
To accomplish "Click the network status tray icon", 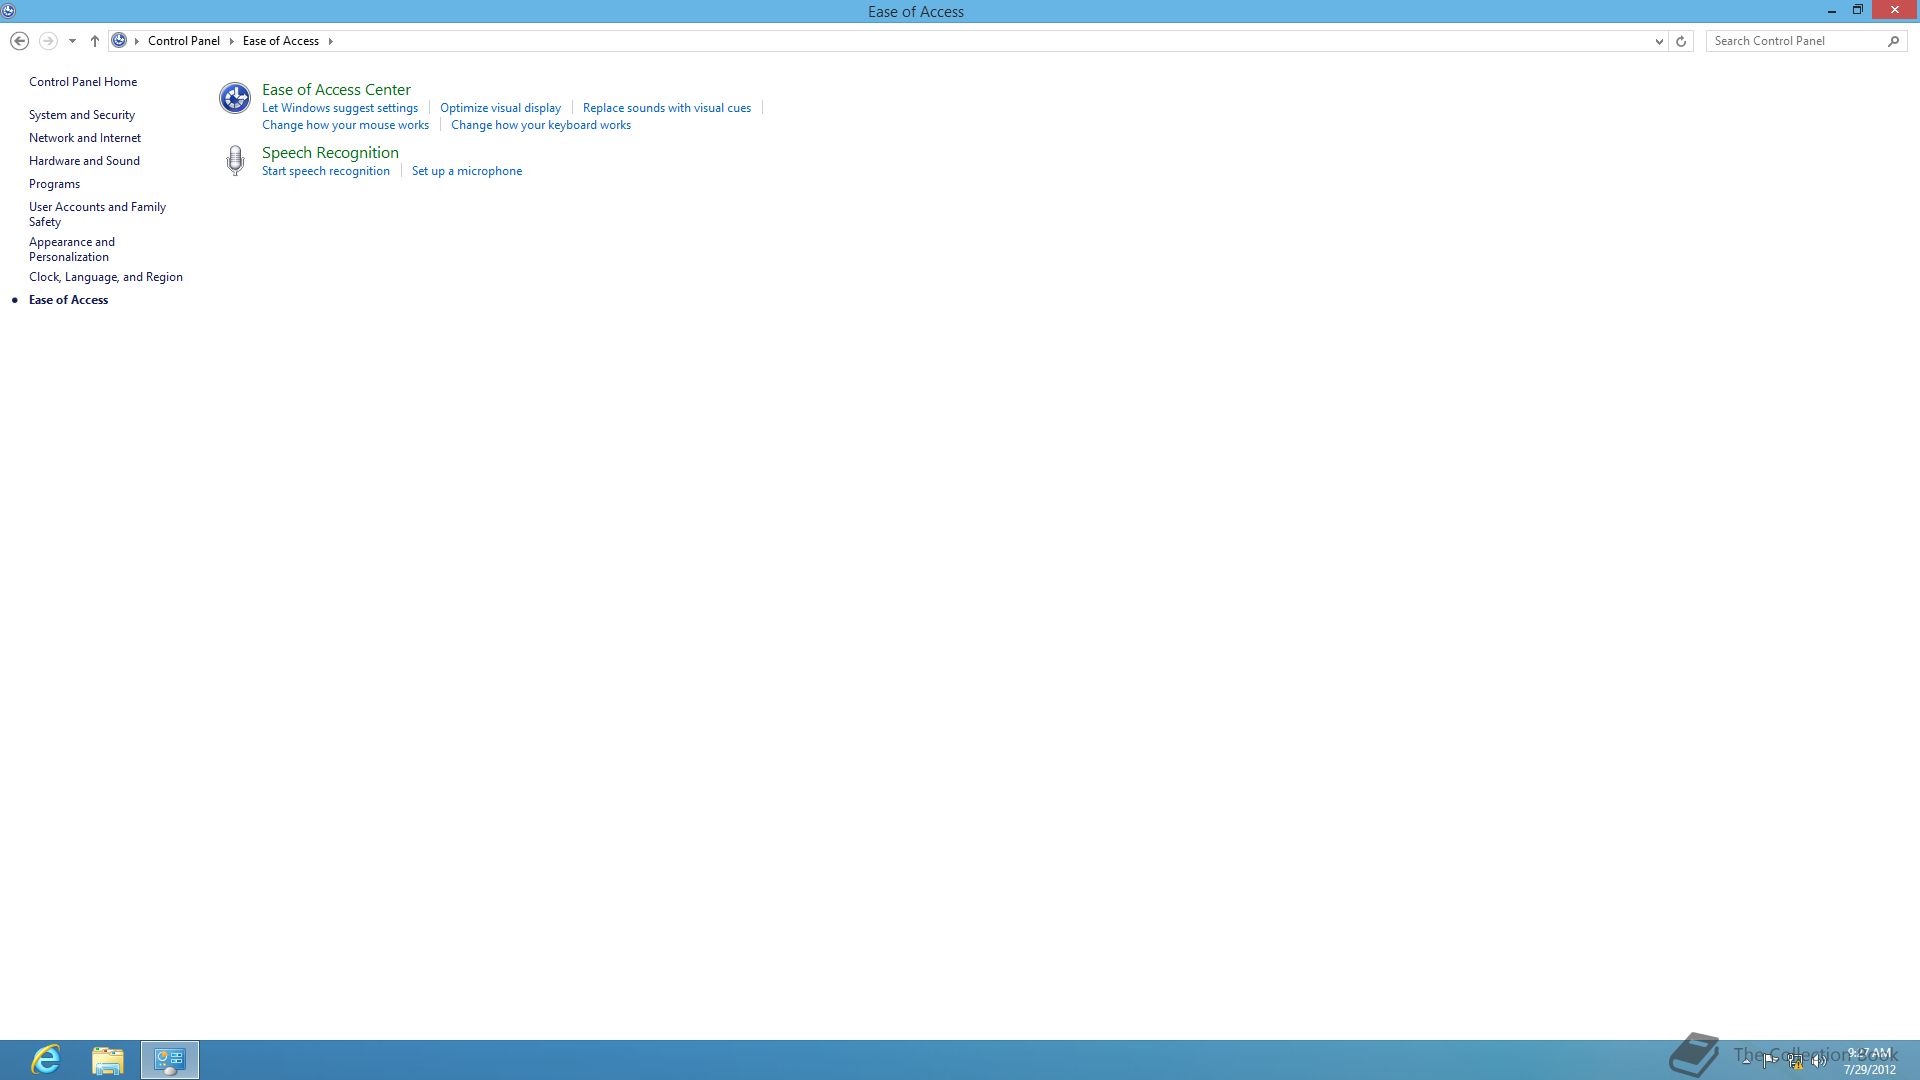I will tap(1796, 1061).
